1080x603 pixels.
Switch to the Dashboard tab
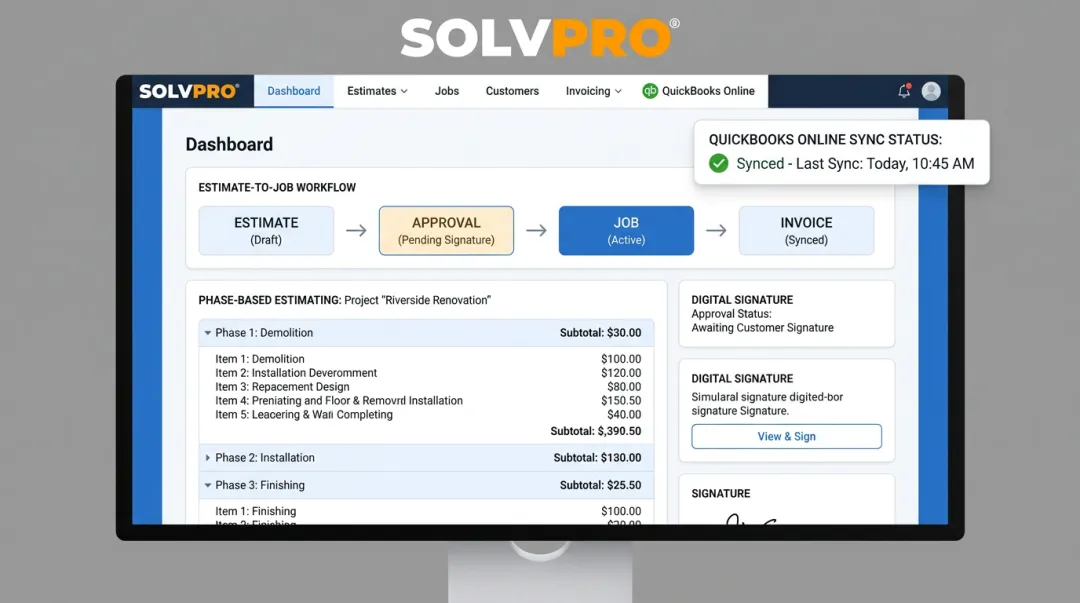coord(293,91)
